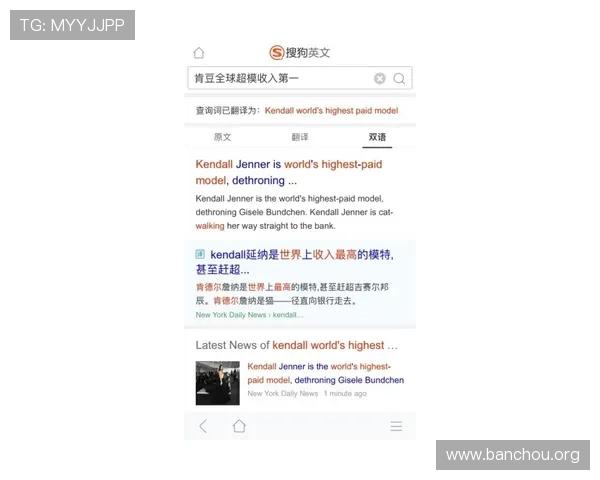Tap the home icon in the bottom bar

(x=239, y=426)
